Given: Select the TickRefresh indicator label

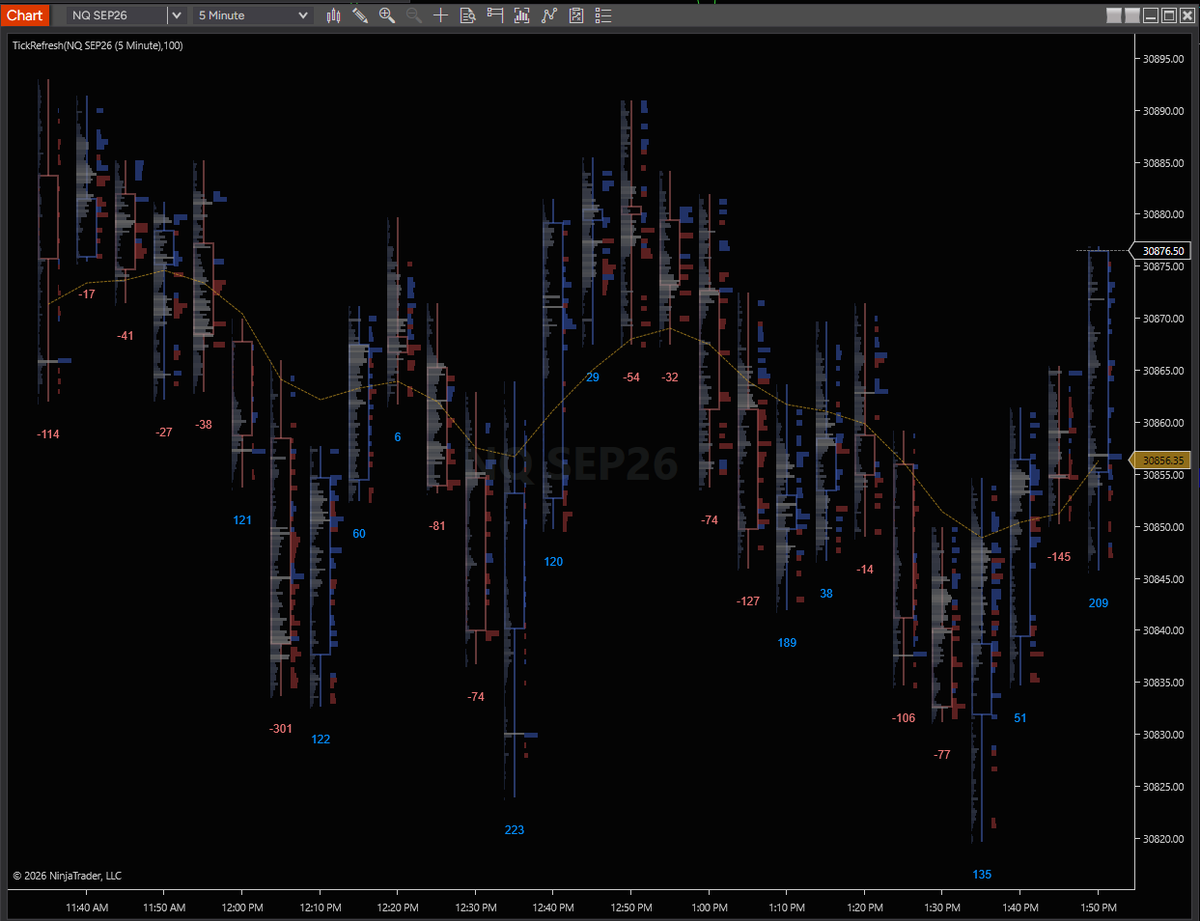Looking at the screenshot, I should click(97, 45).
